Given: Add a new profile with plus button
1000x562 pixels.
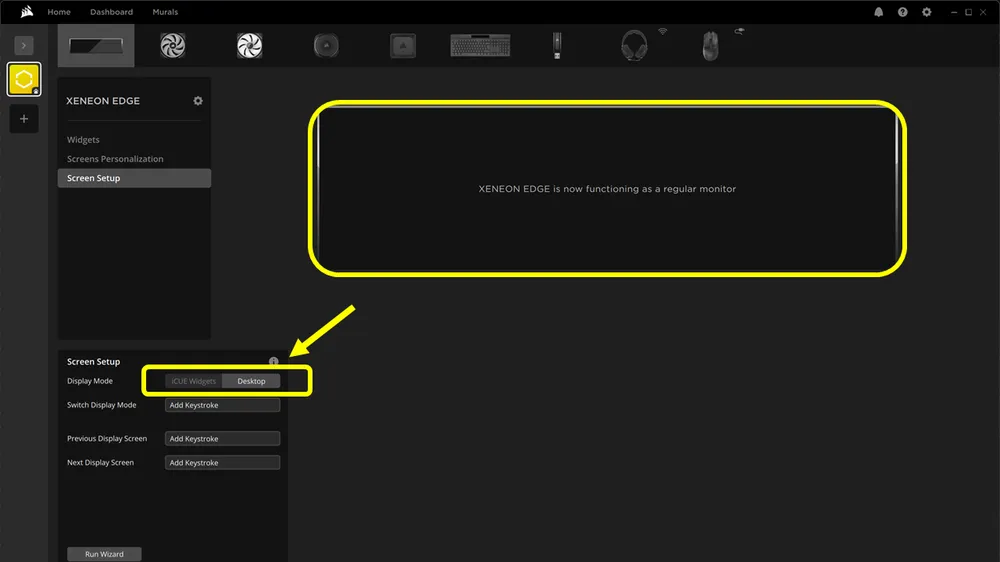Looking at the screenshot, I should click(x=24, y=119).
